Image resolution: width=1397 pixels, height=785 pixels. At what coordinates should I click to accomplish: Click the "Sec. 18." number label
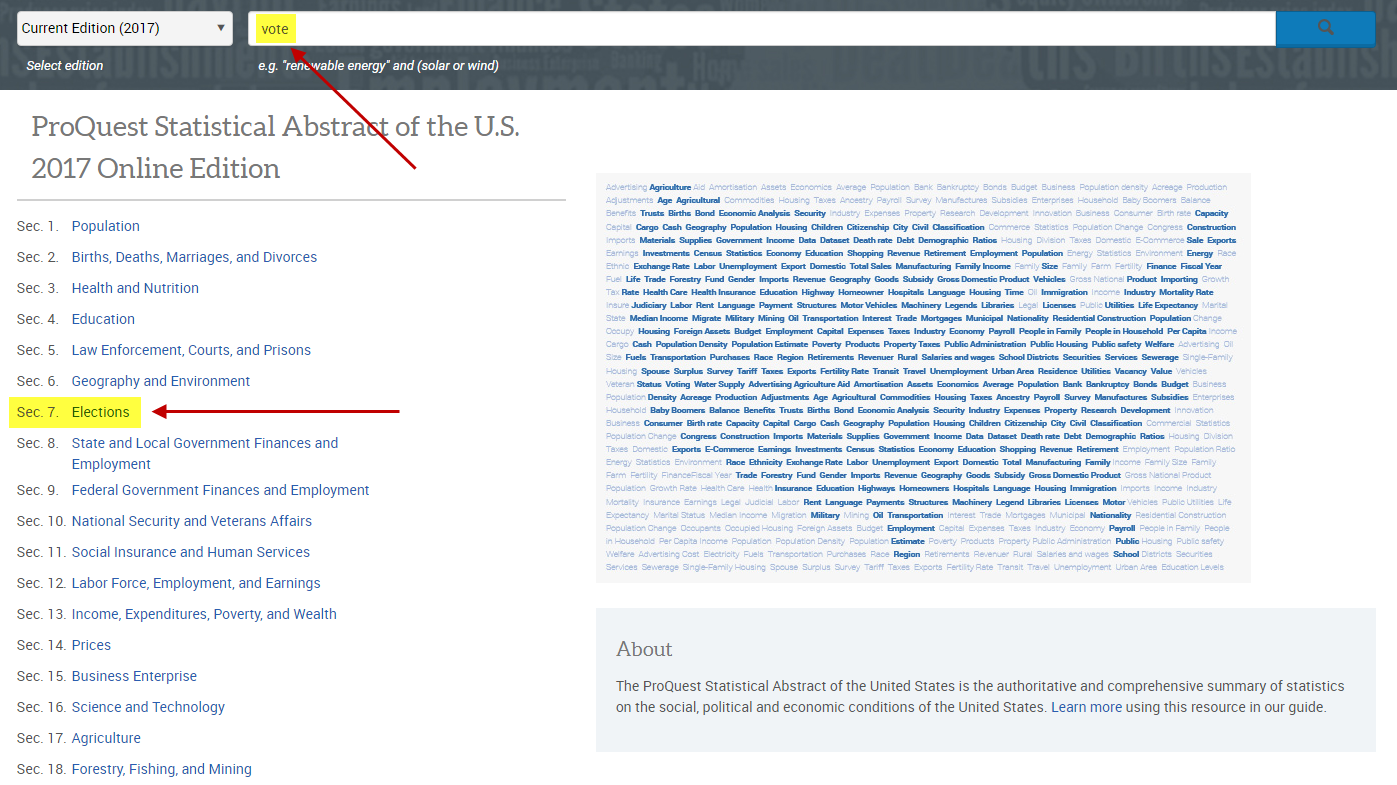click(42, 769)
